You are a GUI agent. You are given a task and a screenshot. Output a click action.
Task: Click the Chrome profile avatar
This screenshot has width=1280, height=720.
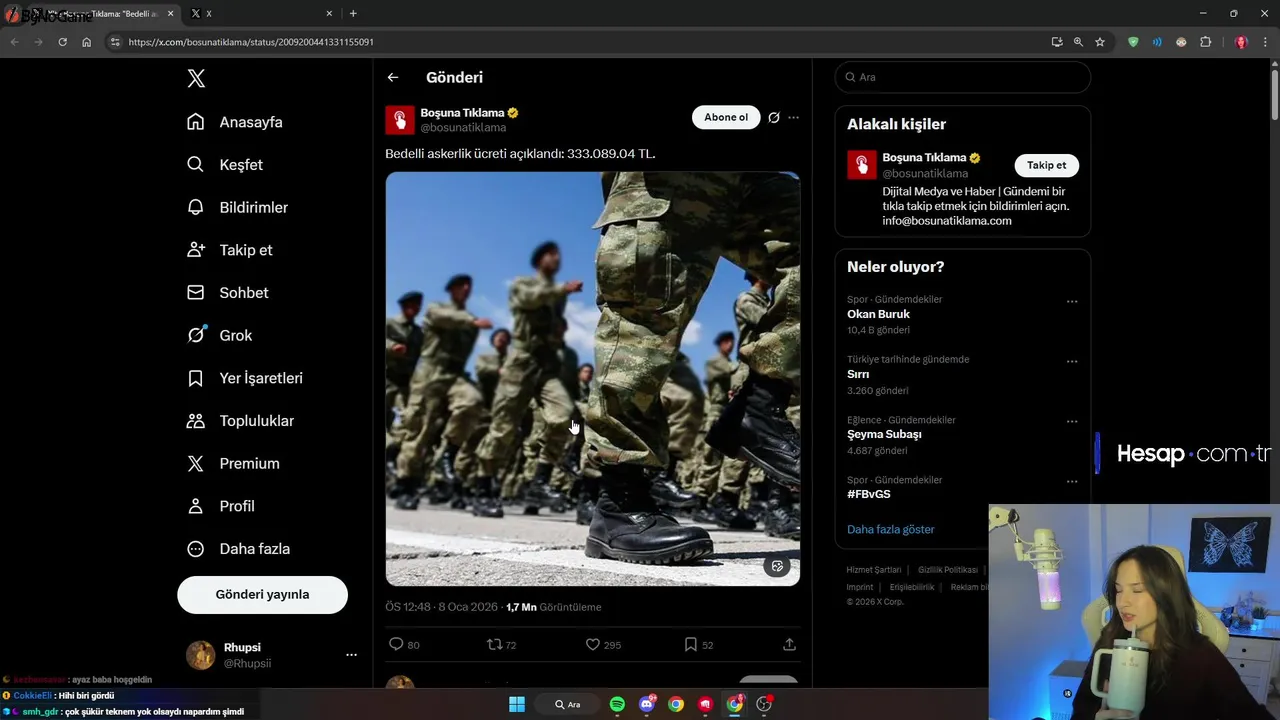tap(1241, 42)
